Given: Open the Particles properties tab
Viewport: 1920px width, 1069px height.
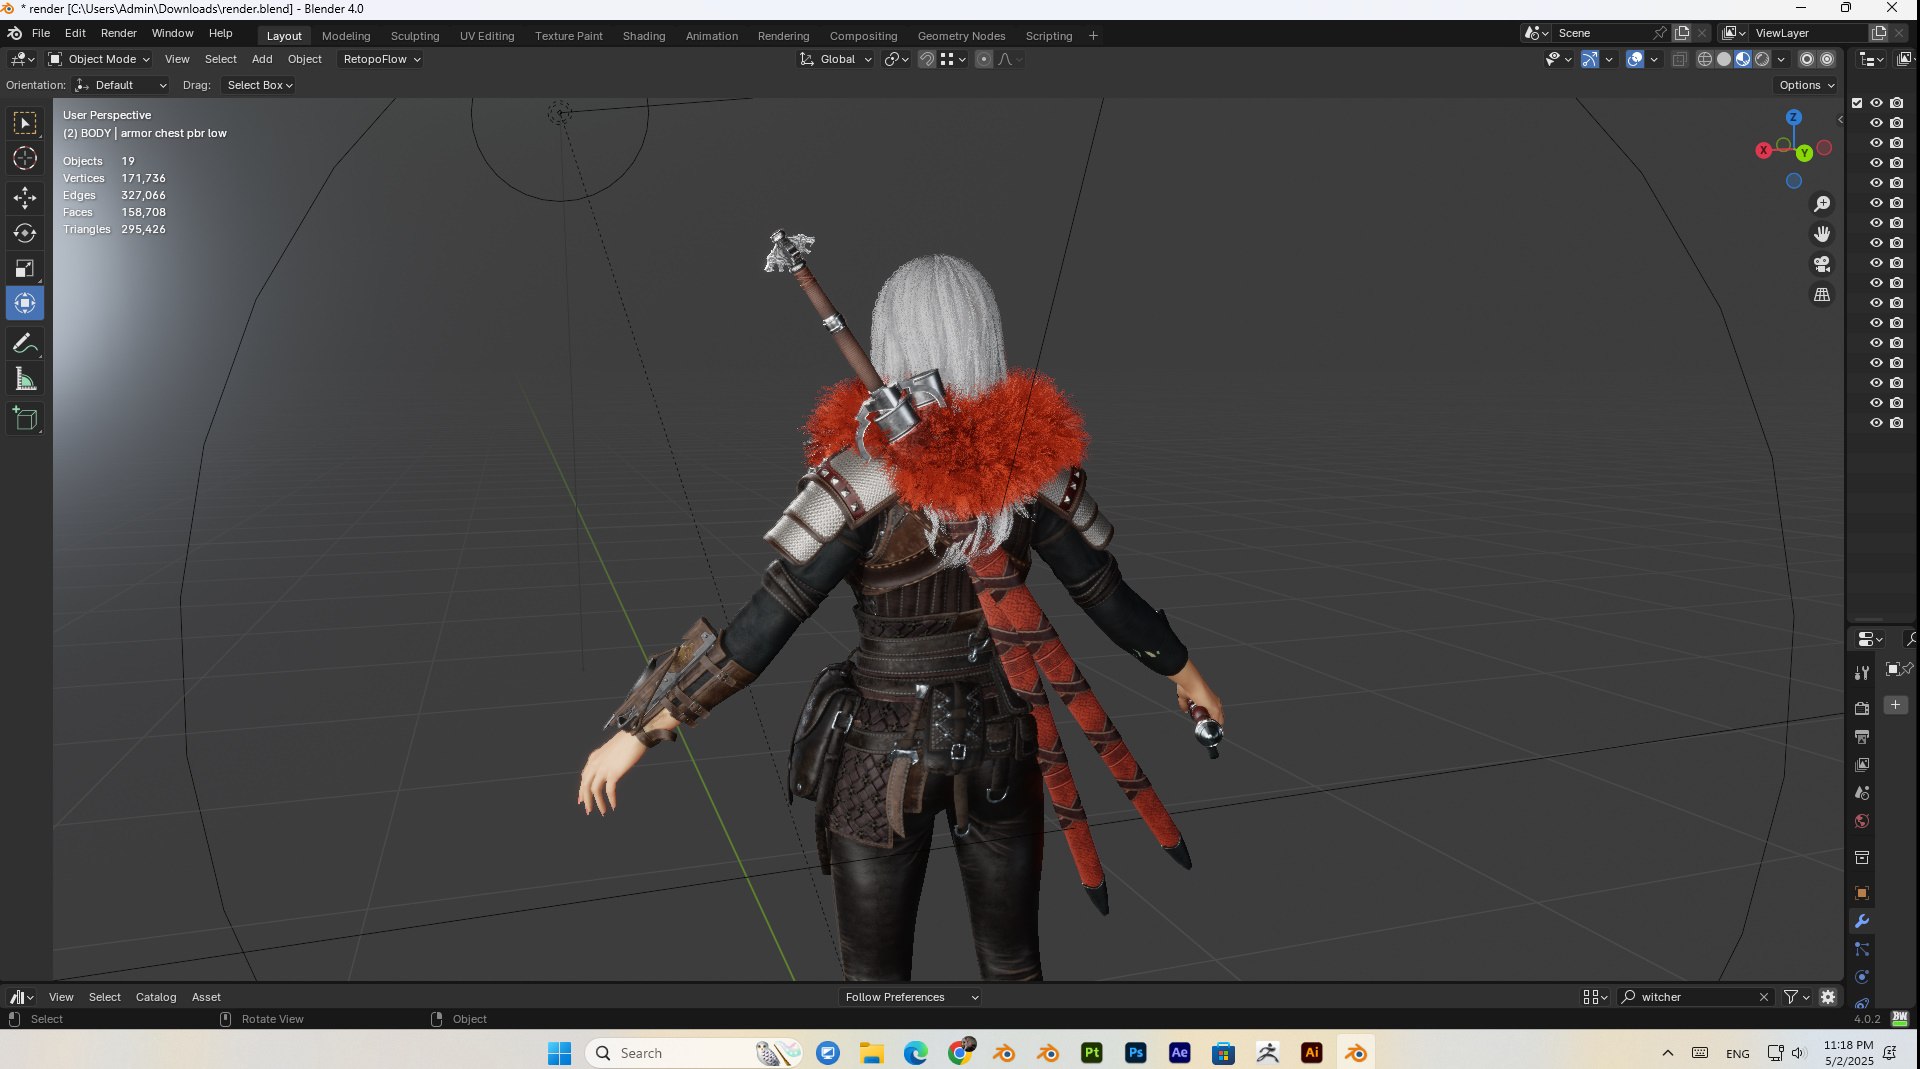Looking at the screenshot, I should [1862, 949].
